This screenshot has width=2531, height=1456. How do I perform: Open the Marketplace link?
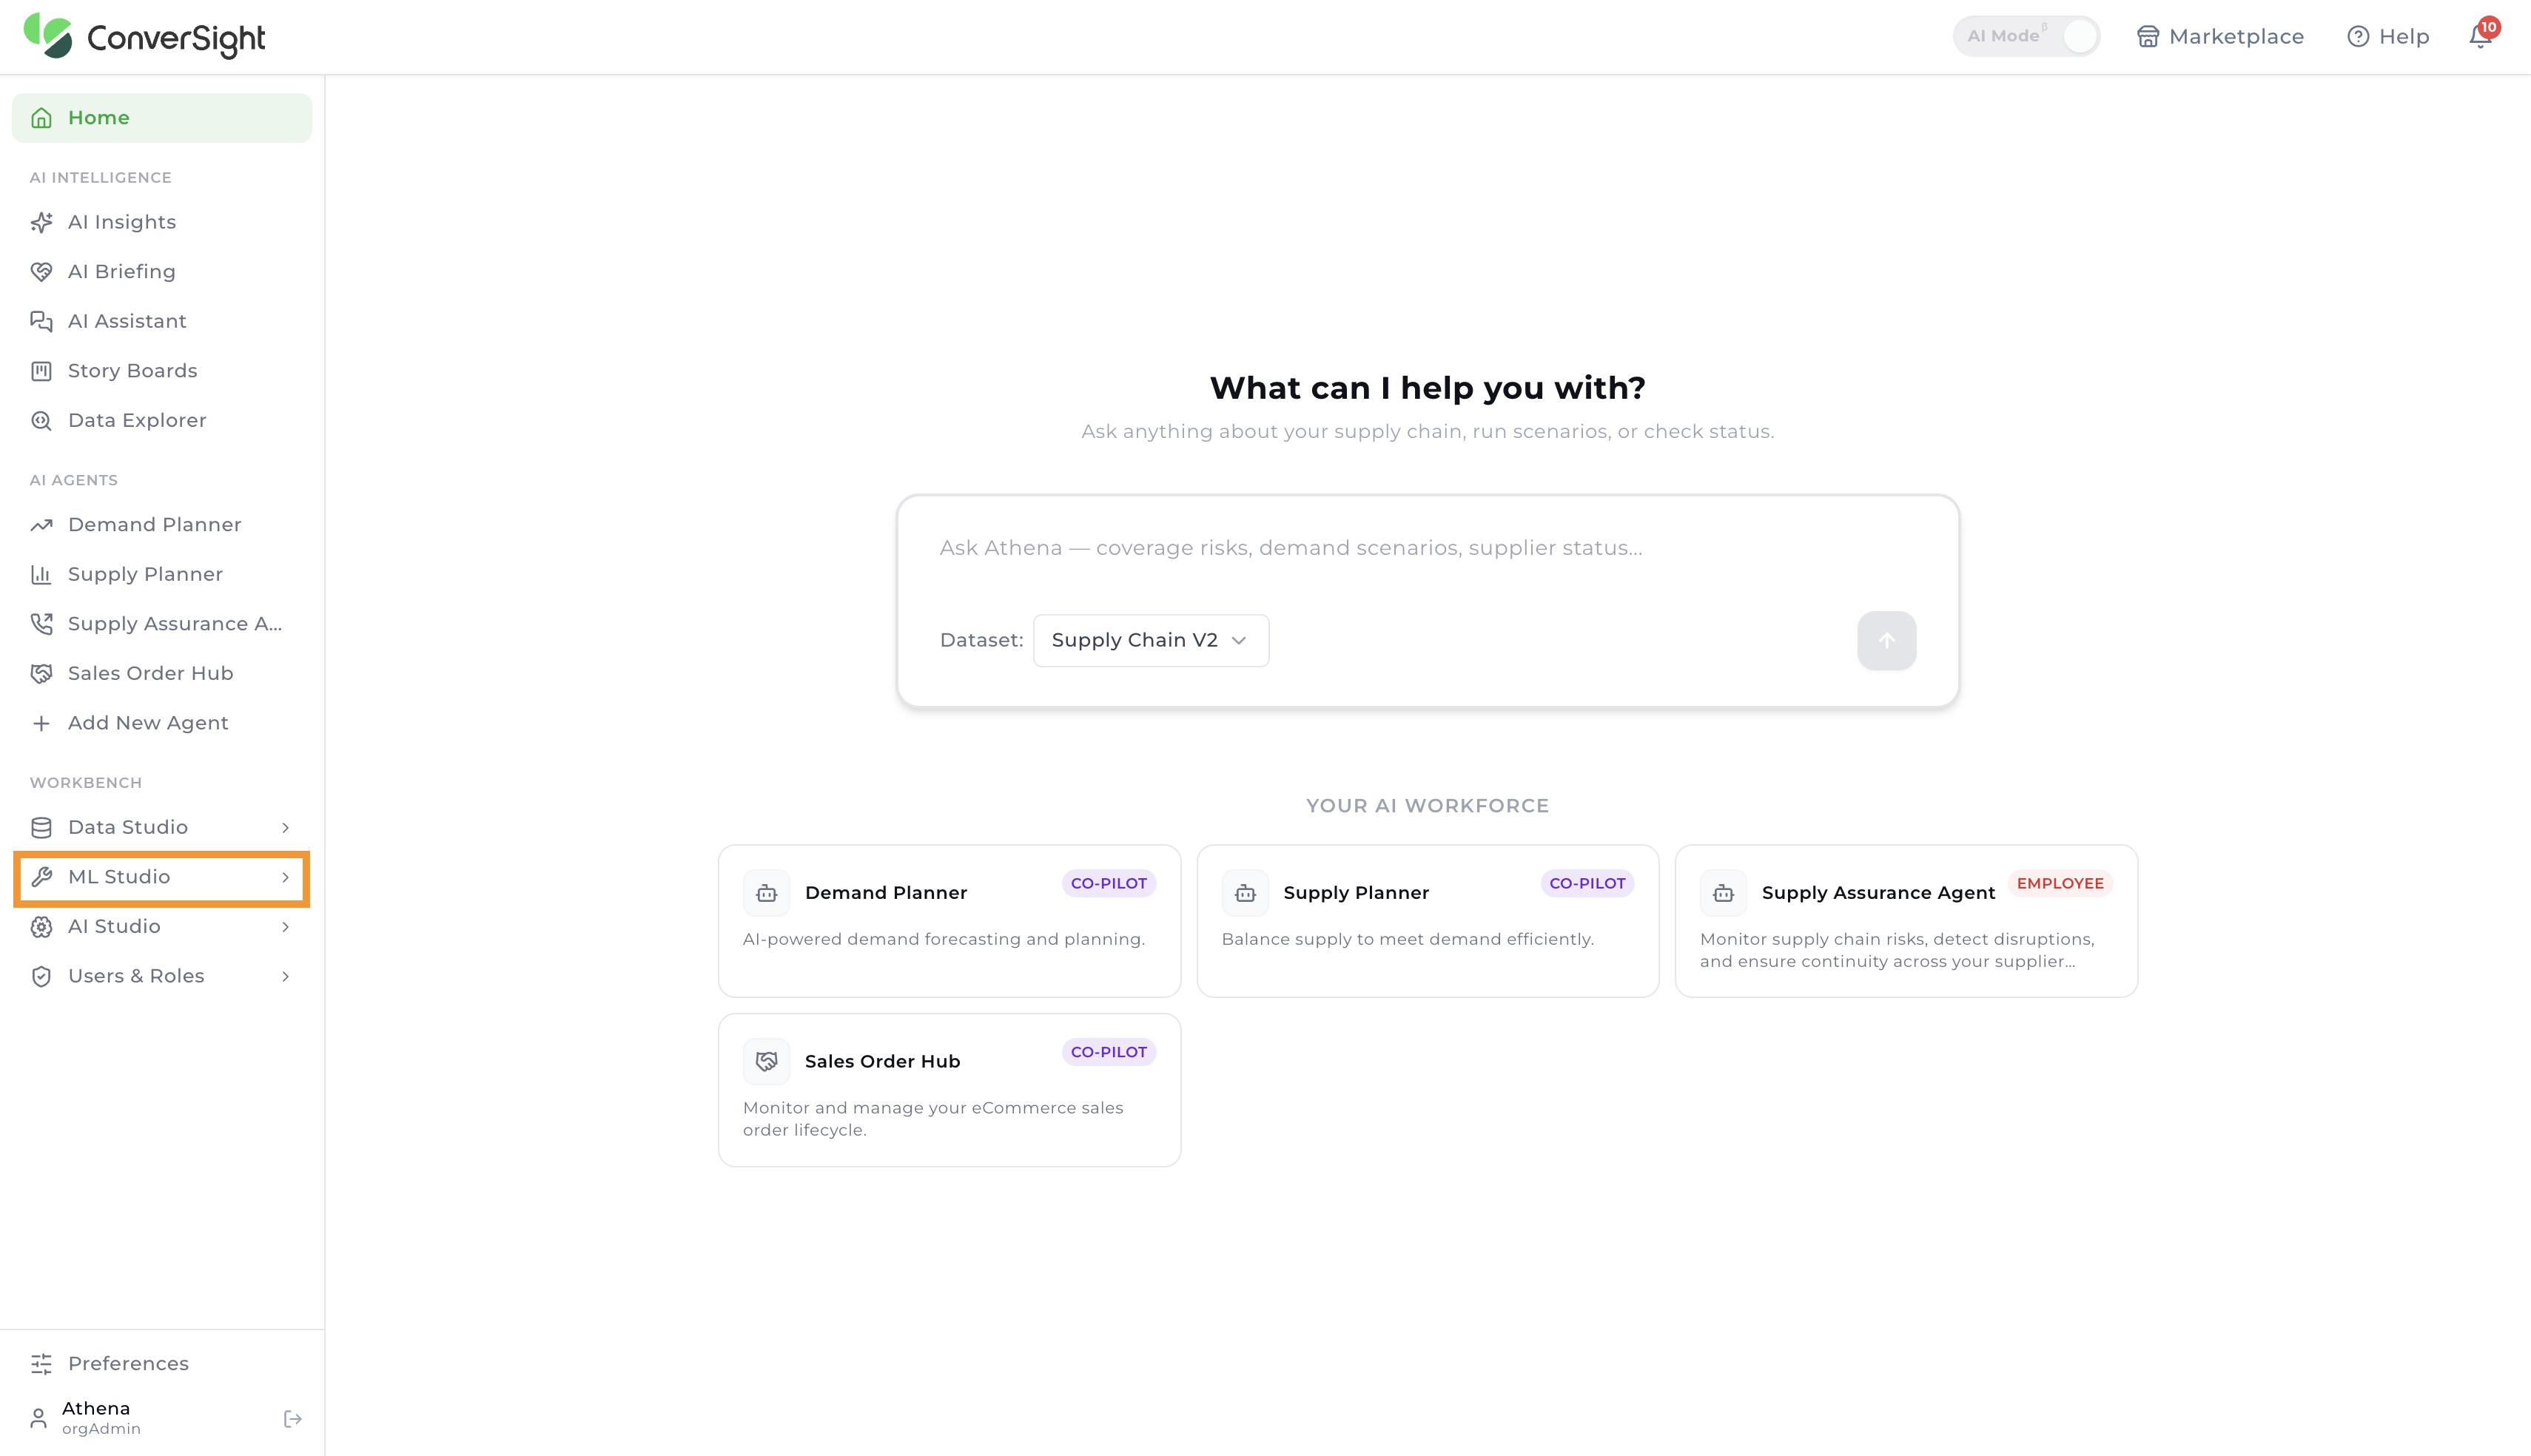click(x=2220, y=36)
